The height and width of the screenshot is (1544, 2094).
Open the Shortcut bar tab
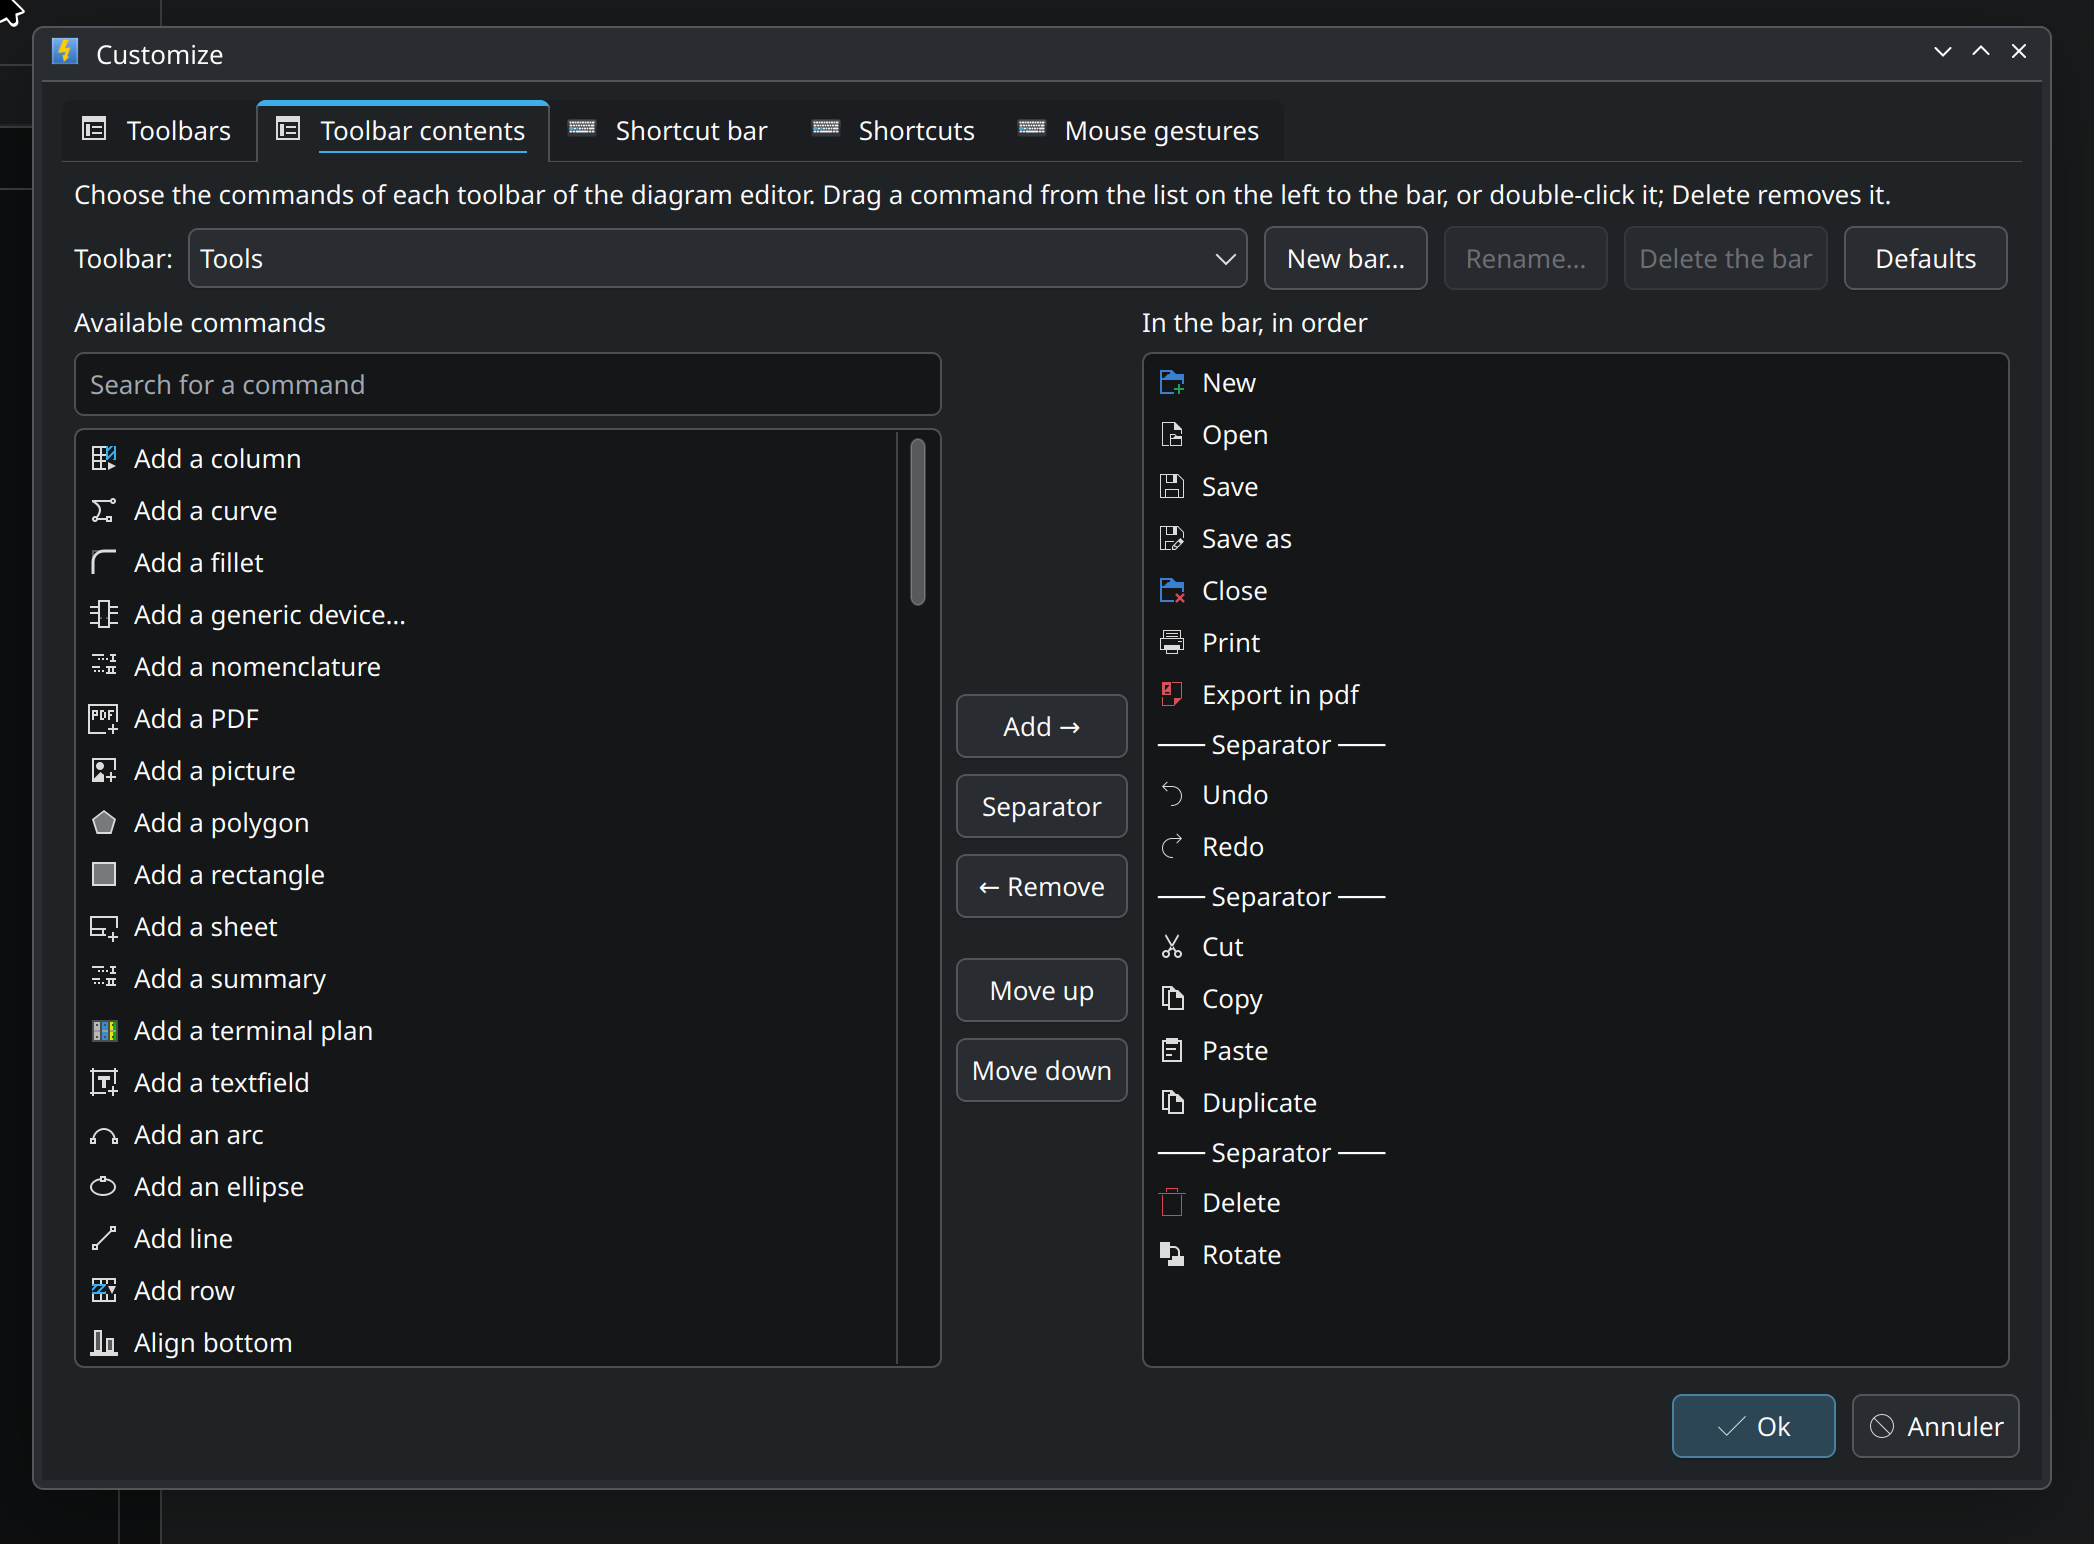[668, 131]
